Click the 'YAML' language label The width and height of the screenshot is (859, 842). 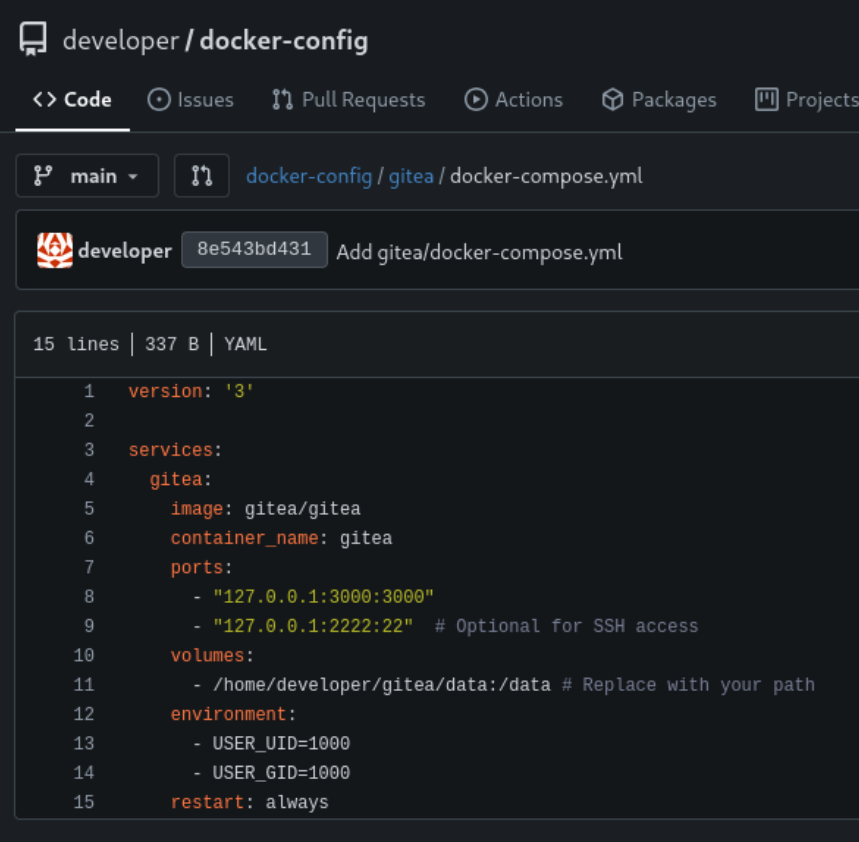245,344
